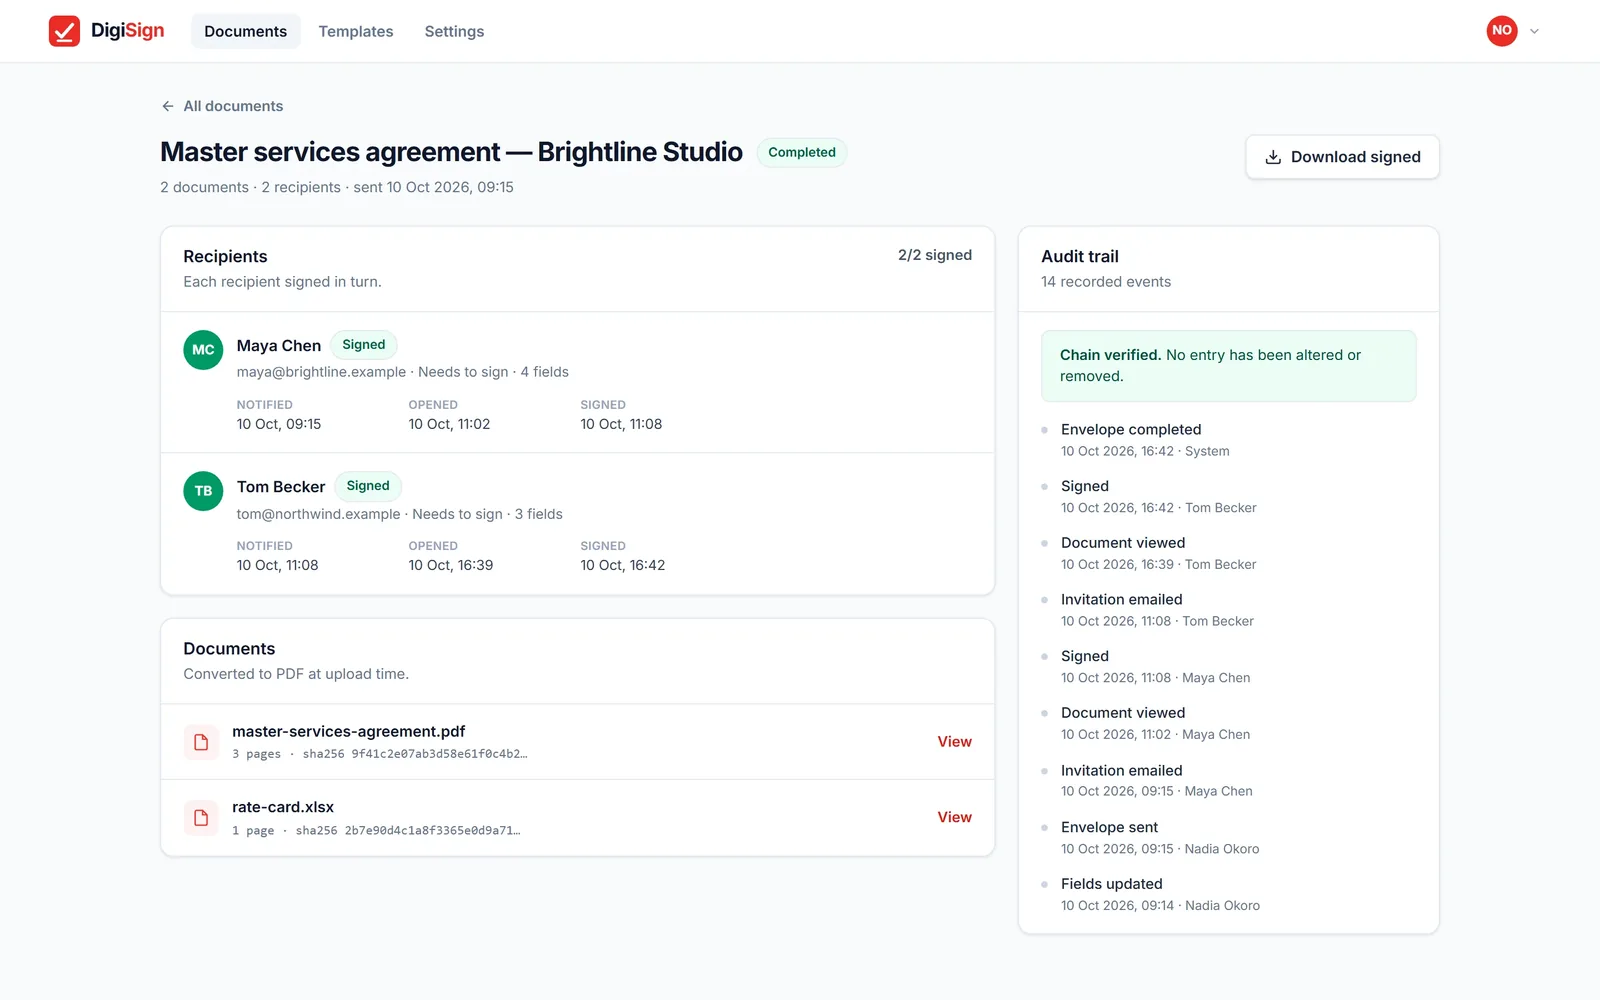The height and width of the screenshot is (1000, 1600).
Task: Select the Envelope sent audit event
Action: tap(1228, 837)
